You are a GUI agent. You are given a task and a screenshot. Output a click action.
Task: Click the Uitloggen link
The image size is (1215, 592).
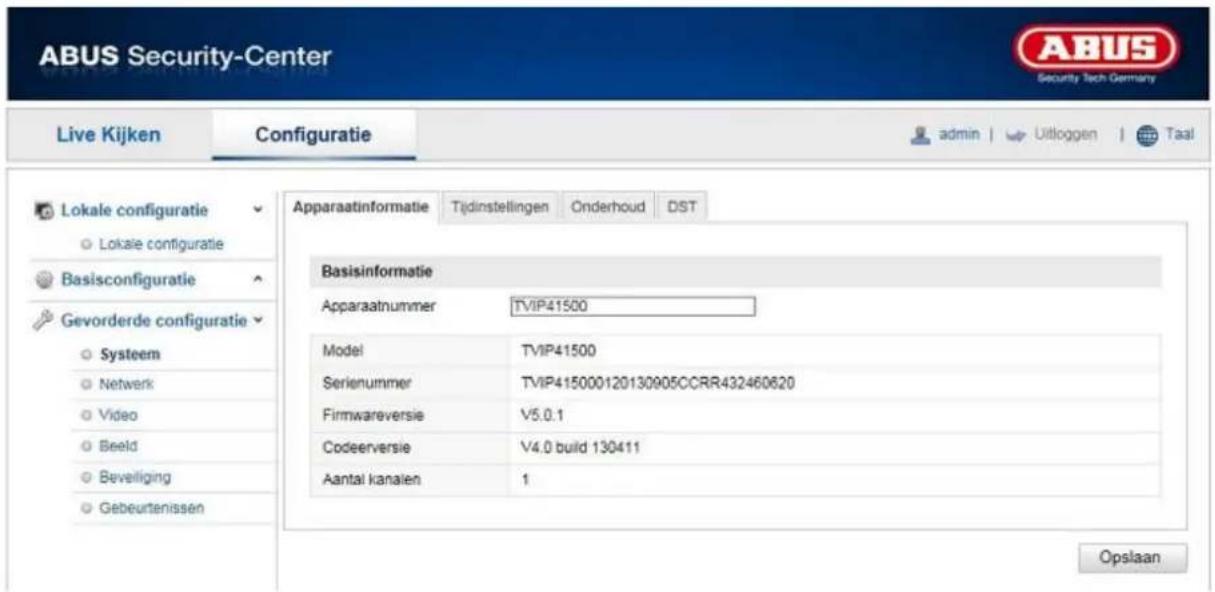tap(1066, 134)
